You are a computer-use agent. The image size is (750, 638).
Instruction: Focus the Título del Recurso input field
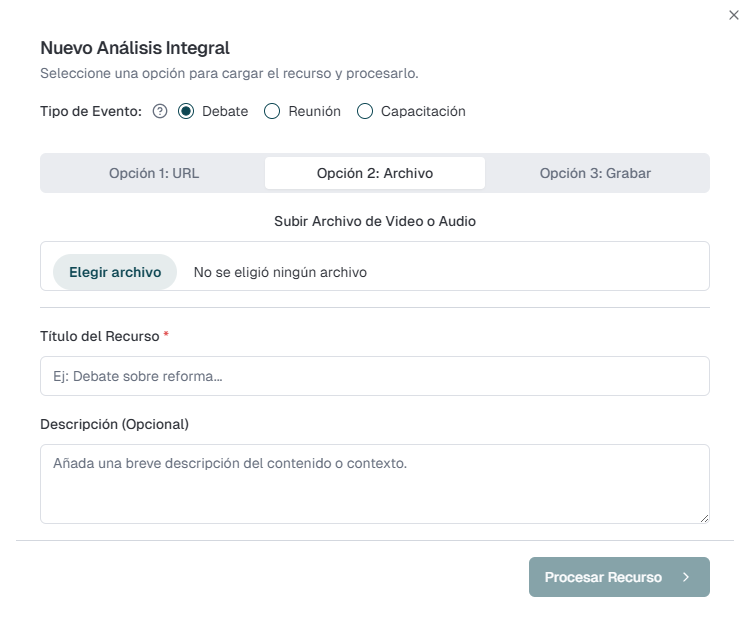(x=375, y=376)
